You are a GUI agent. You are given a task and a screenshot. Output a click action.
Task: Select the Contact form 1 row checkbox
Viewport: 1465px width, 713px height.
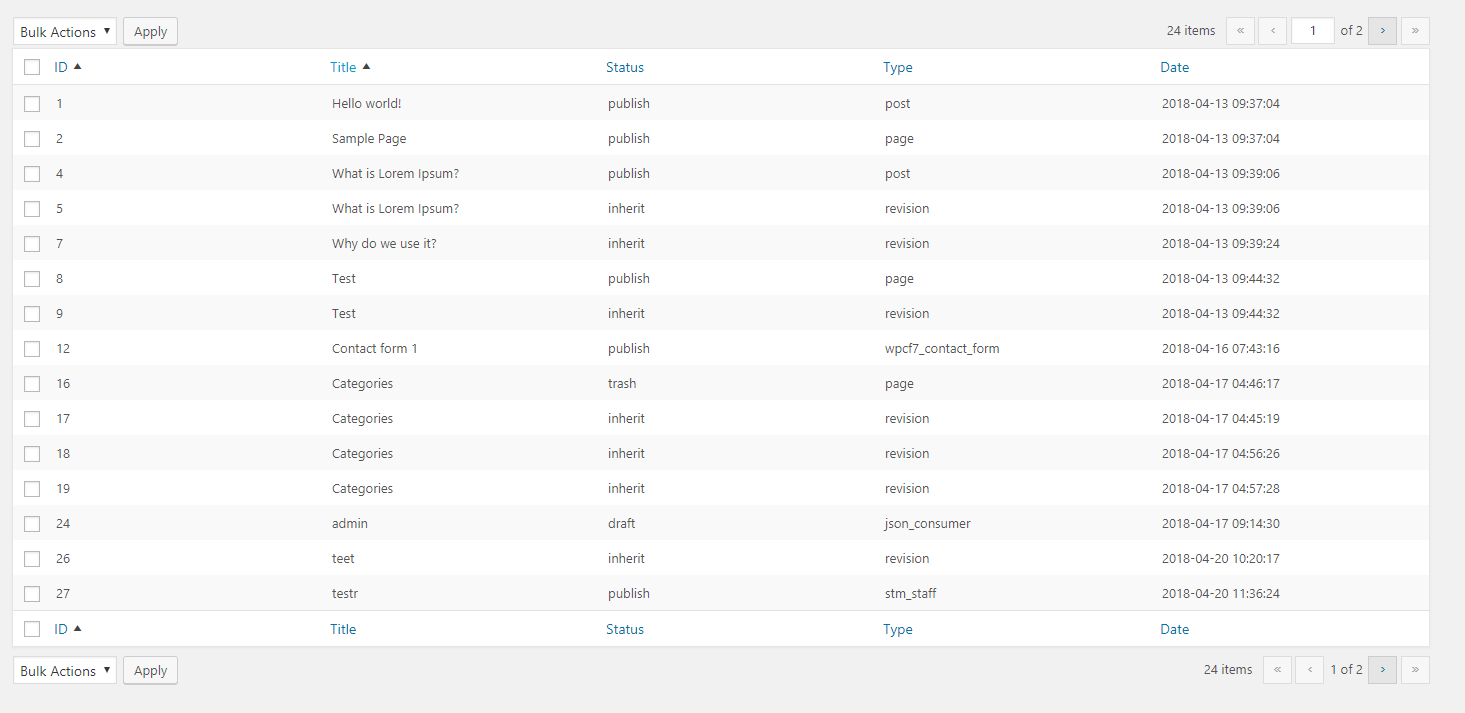tap(32, 349)
